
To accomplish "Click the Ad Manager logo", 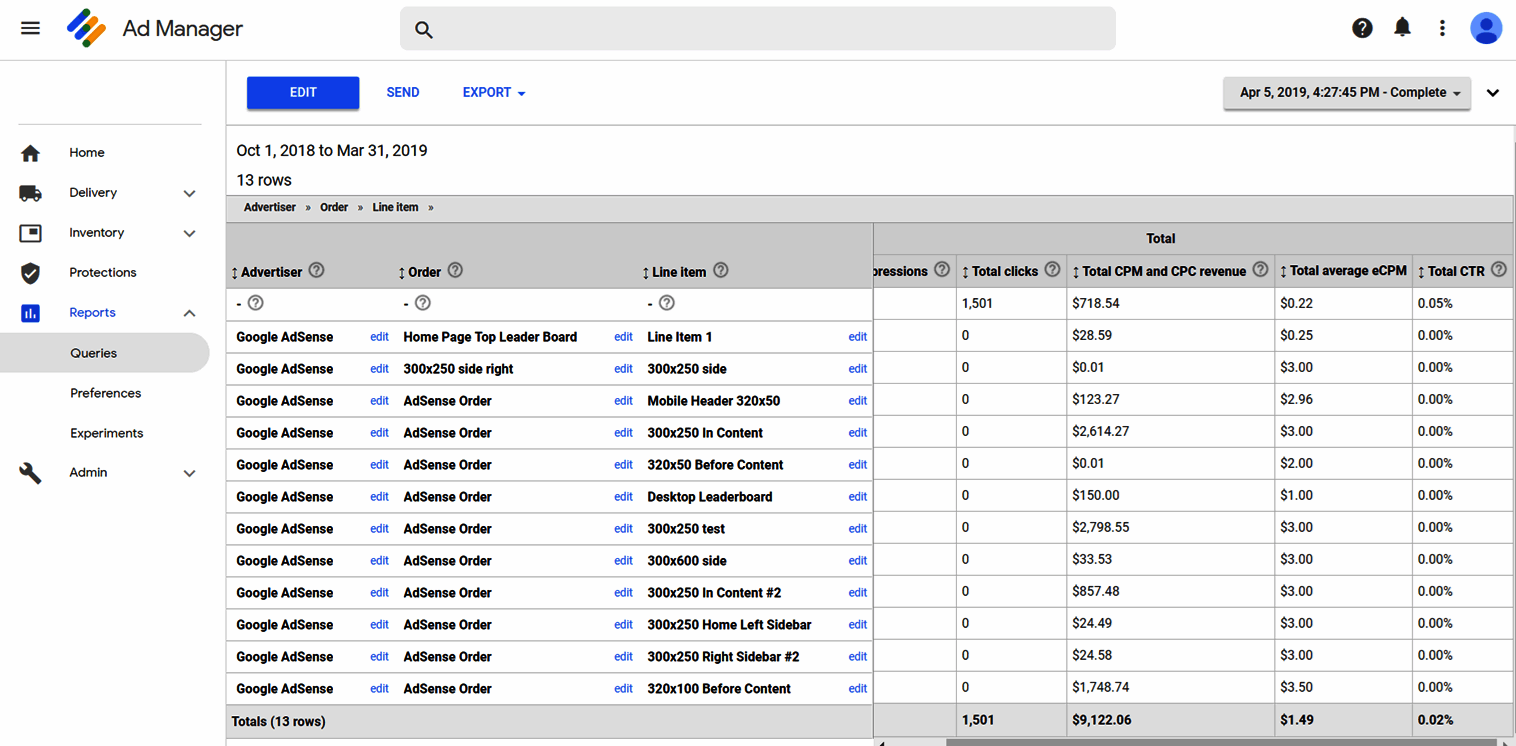I will [86, 28].
